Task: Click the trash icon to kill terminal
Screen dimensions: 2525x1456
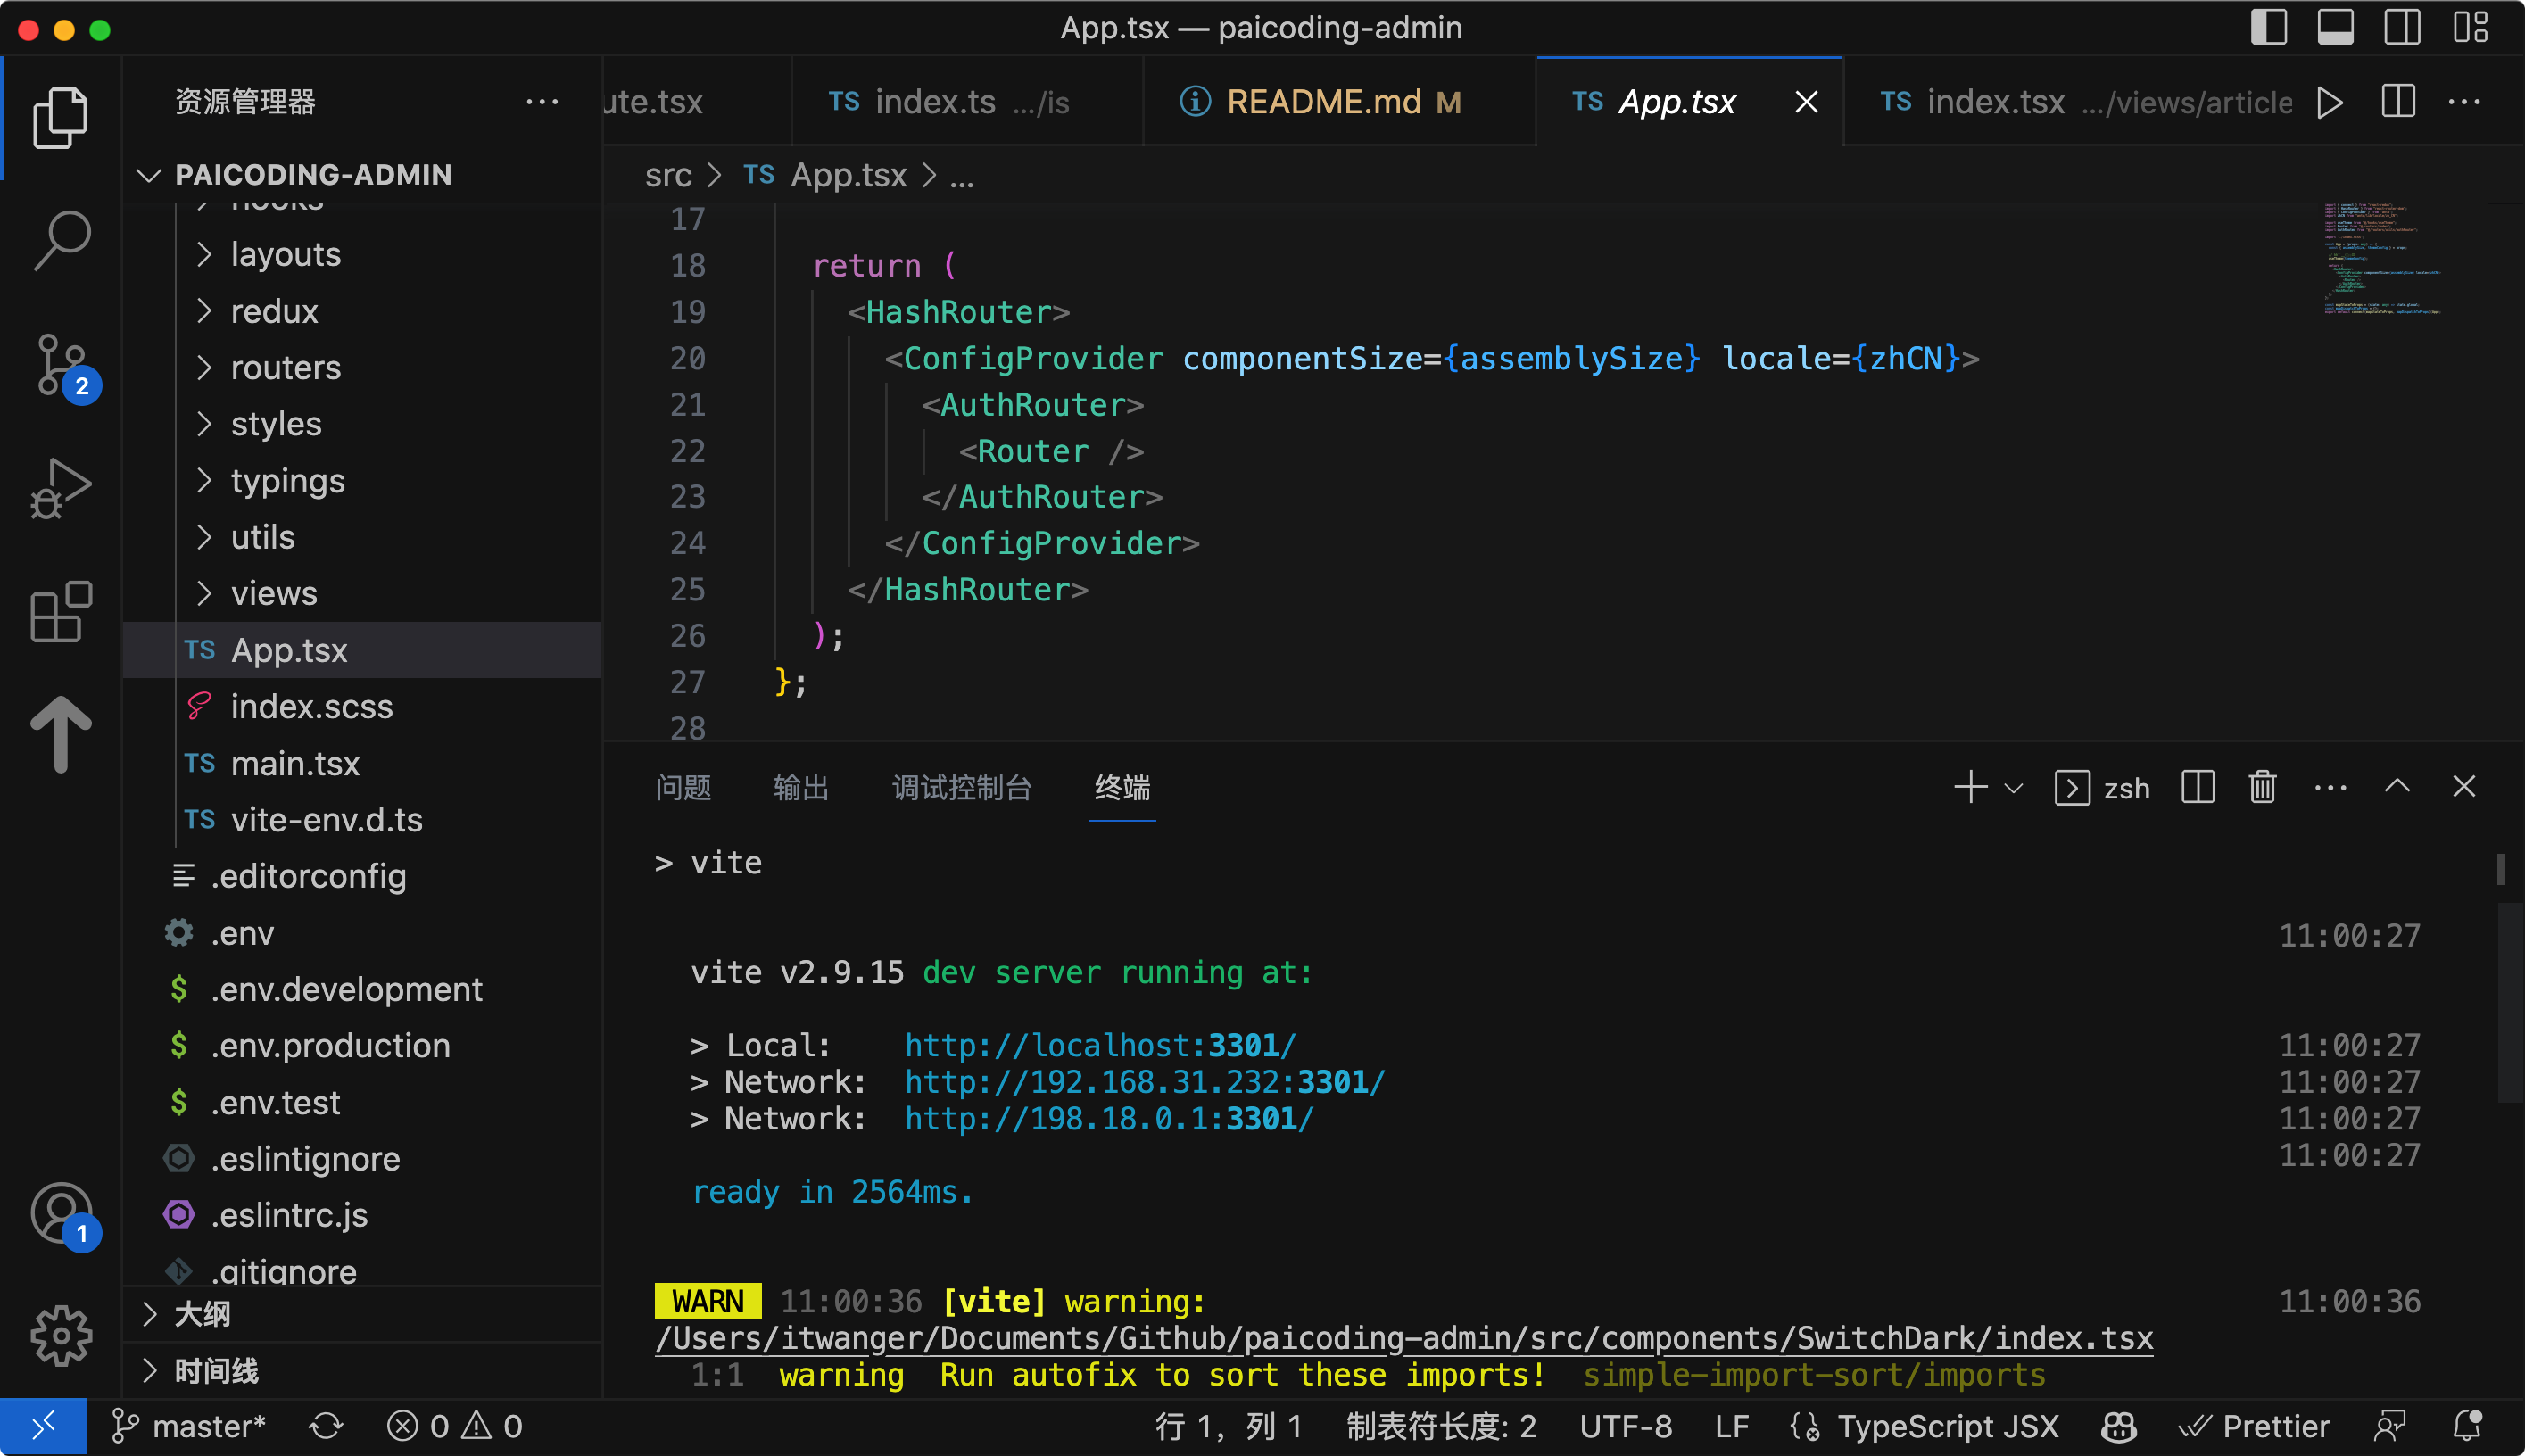Action: pos(2262,788)
